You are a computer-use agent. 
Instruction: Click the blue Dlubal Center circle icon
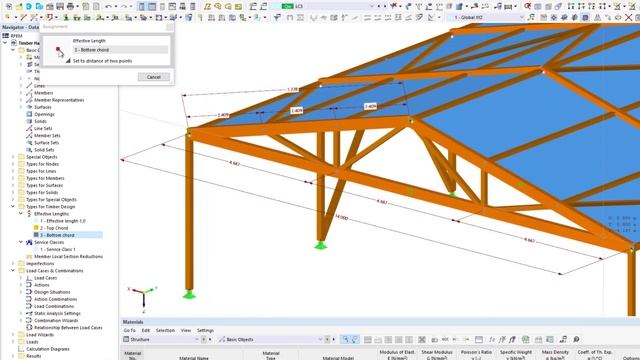[x=29, y=7]
